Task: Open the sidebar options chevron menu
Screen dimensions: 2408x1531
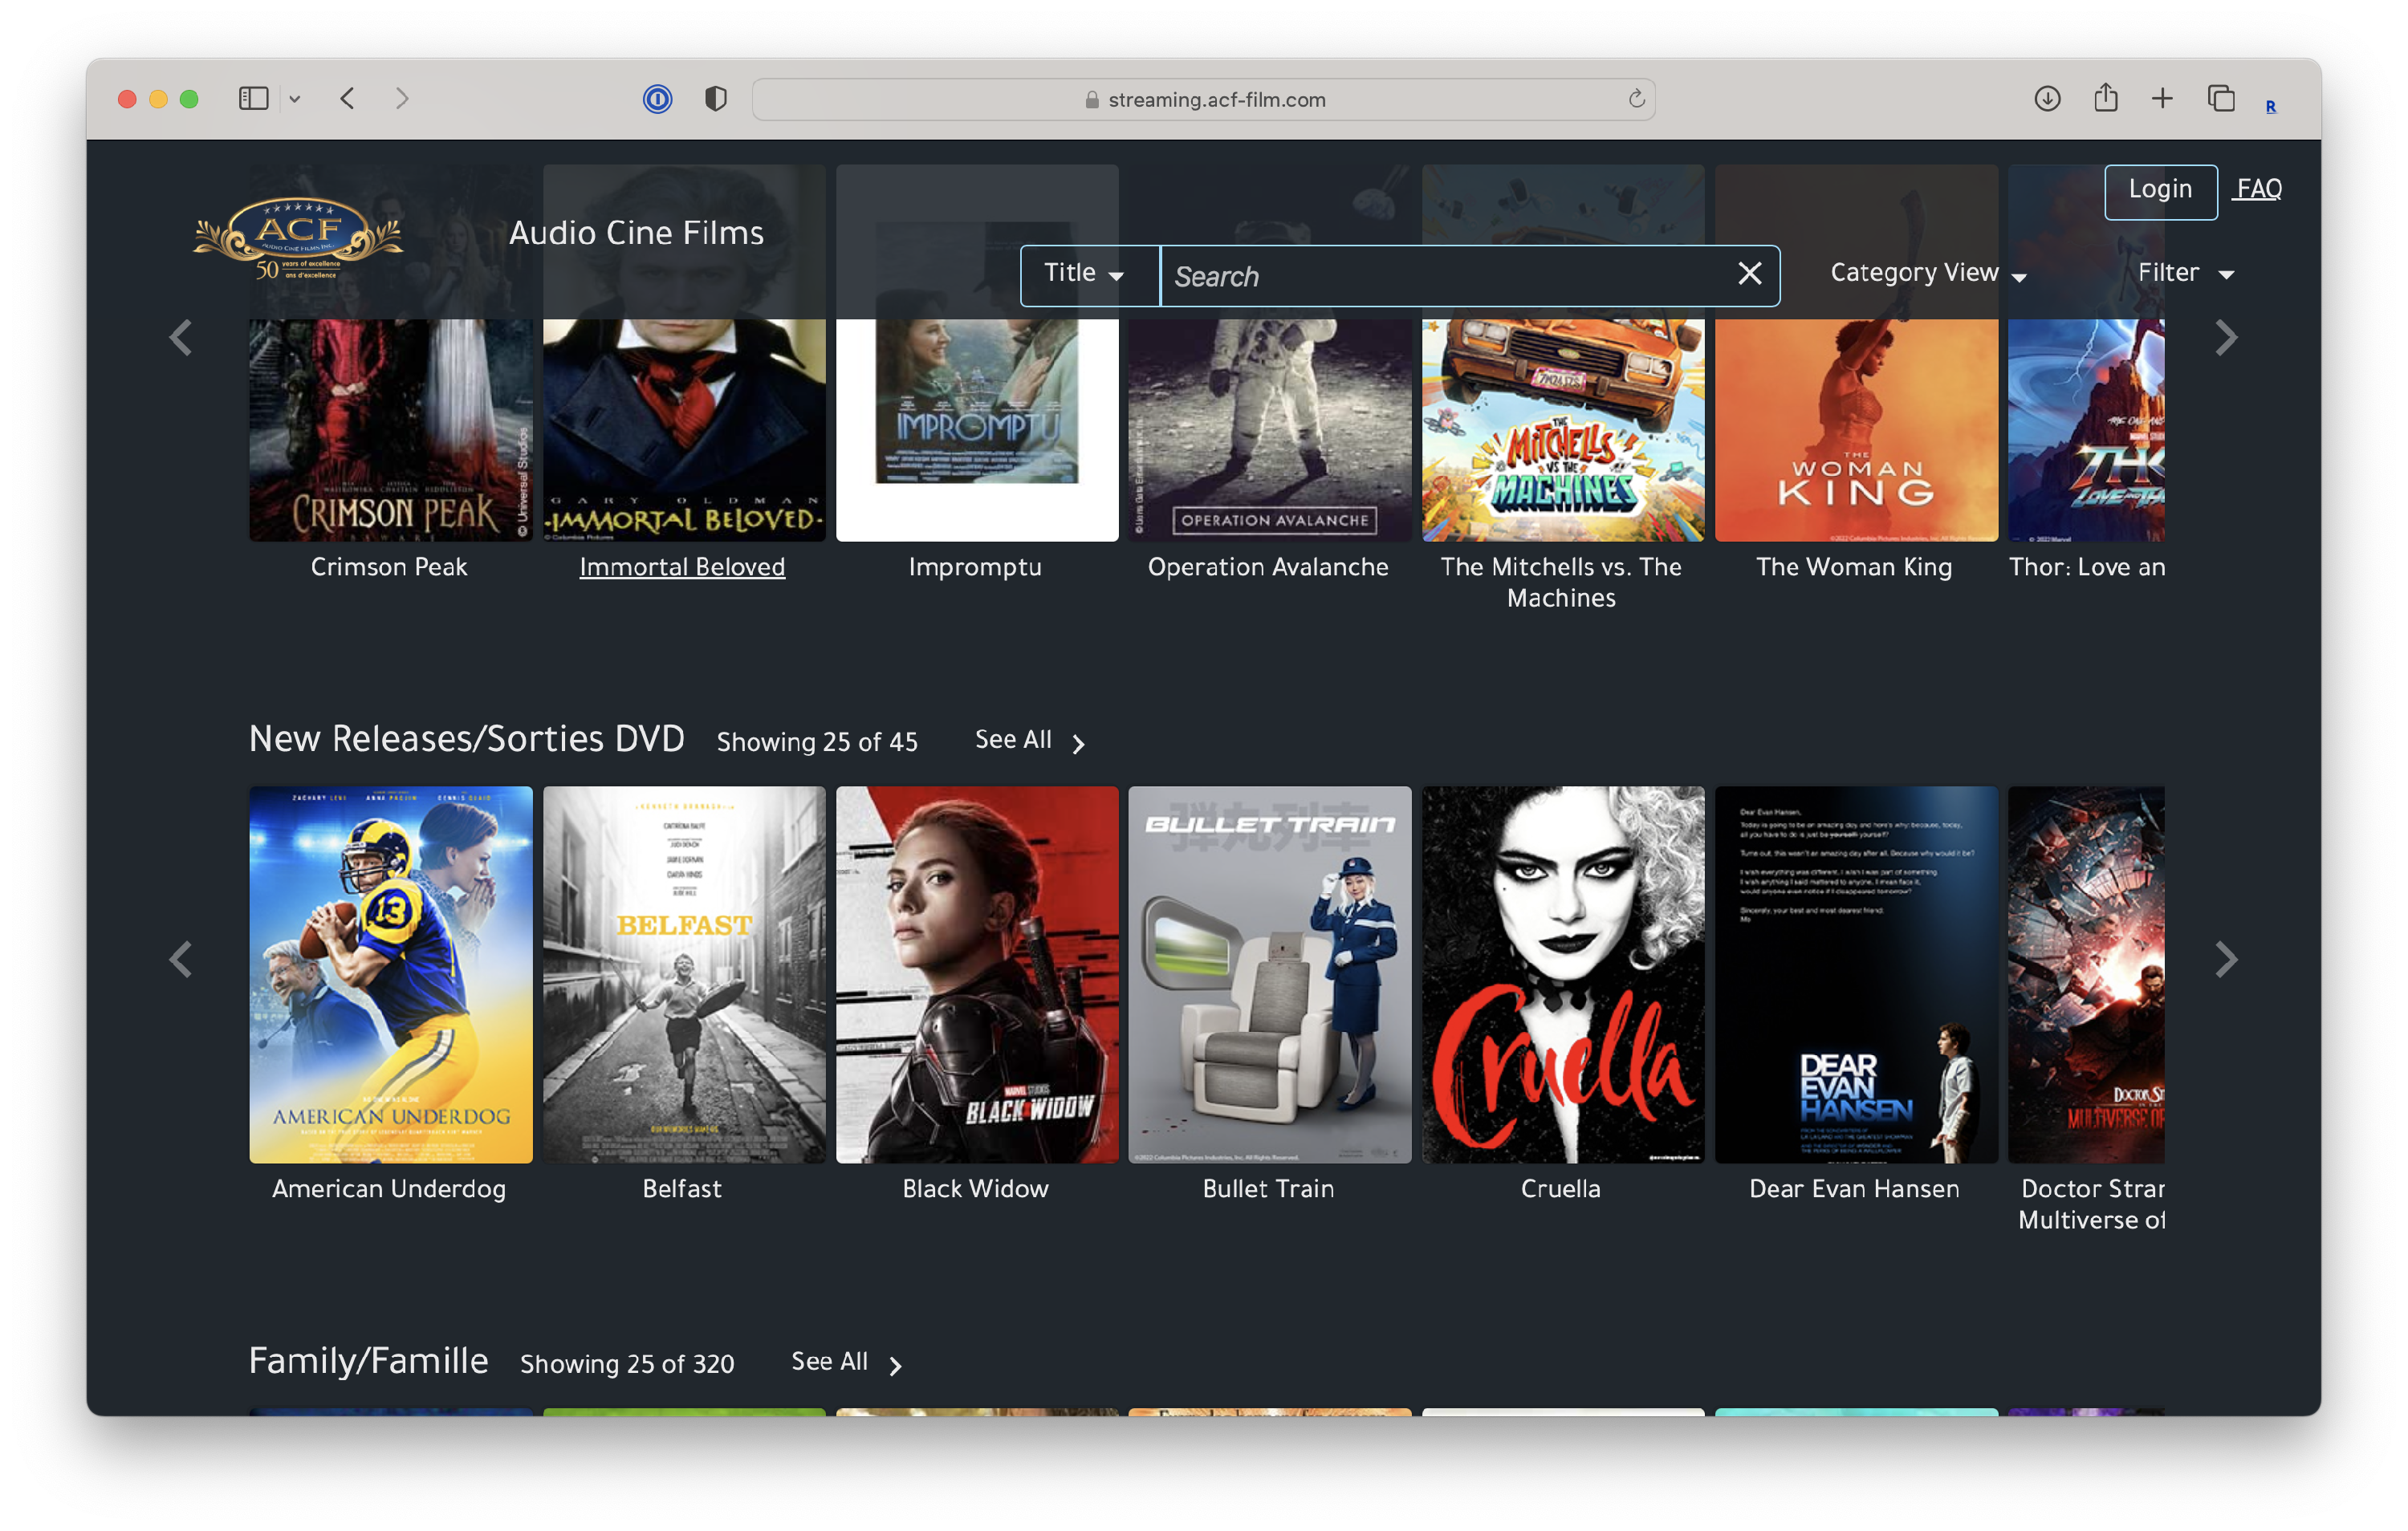Action: (295, 99)
